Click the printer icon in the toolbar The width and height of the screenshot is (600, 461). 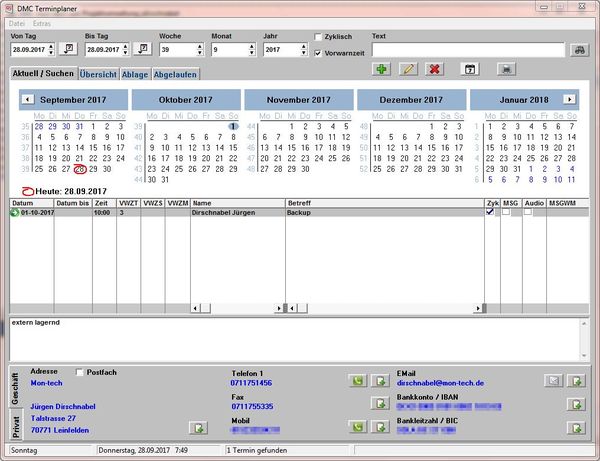click(x=507, y=69)
